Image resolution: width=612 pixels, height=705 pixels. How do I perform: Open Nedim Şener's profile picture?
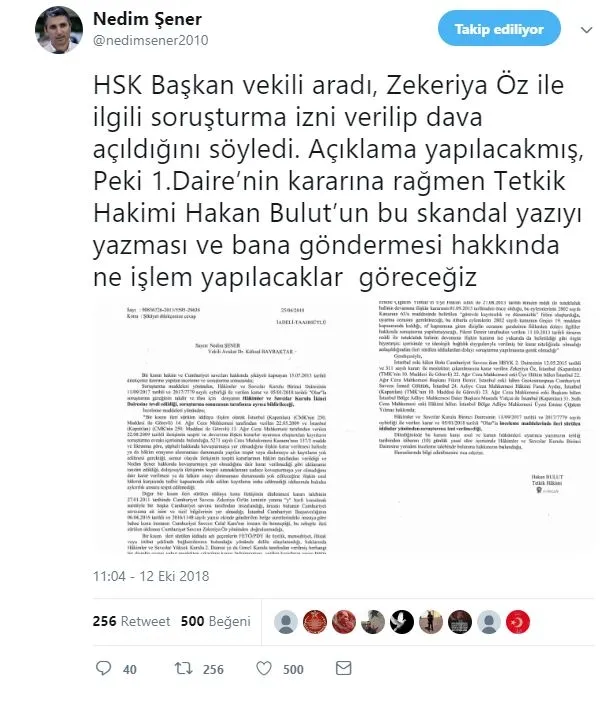59,30
